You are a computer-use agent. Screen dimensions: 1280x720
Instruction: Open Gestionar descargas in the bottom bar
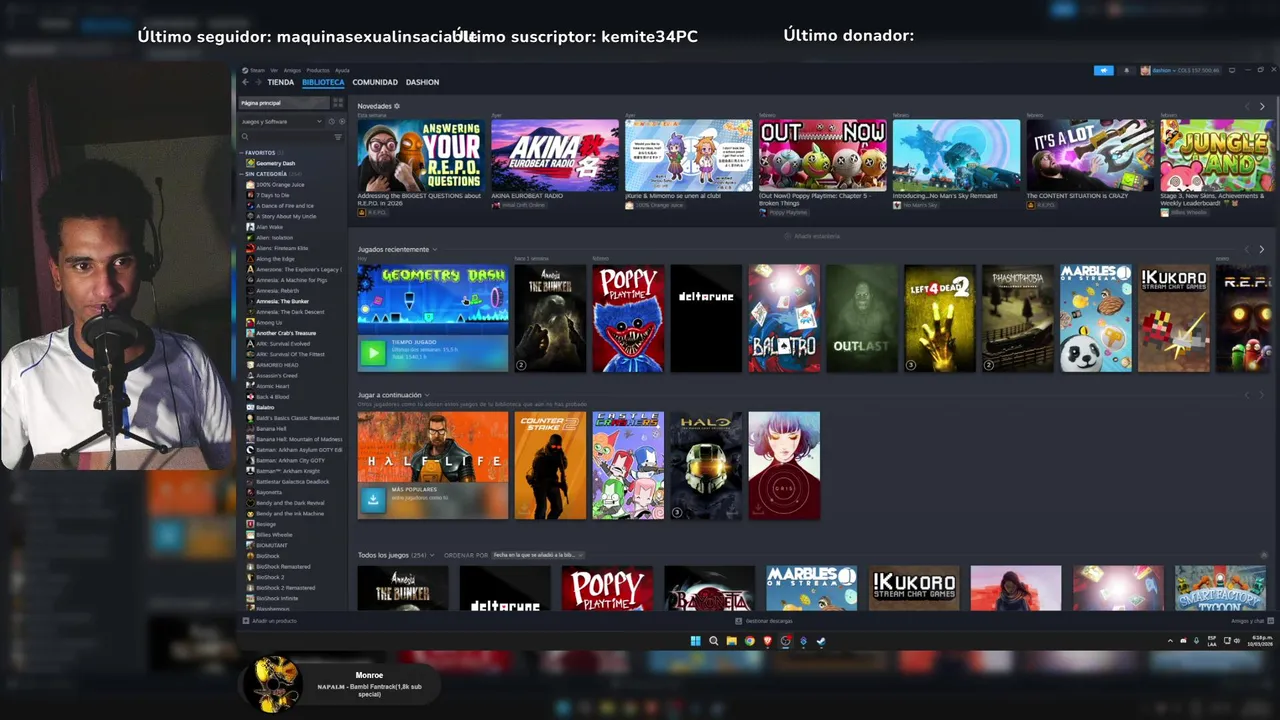pos(764,621)
